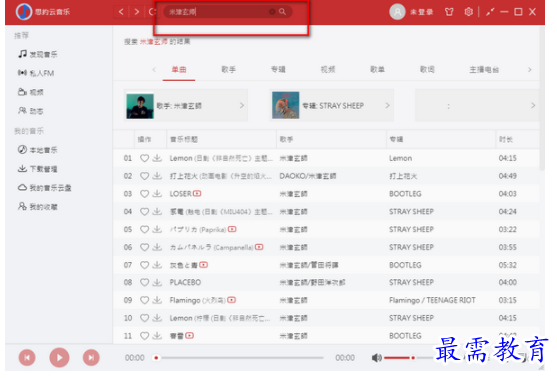Open 下载管理 in the sidebar
Screen dimensions: 557x381
point(38,169)
